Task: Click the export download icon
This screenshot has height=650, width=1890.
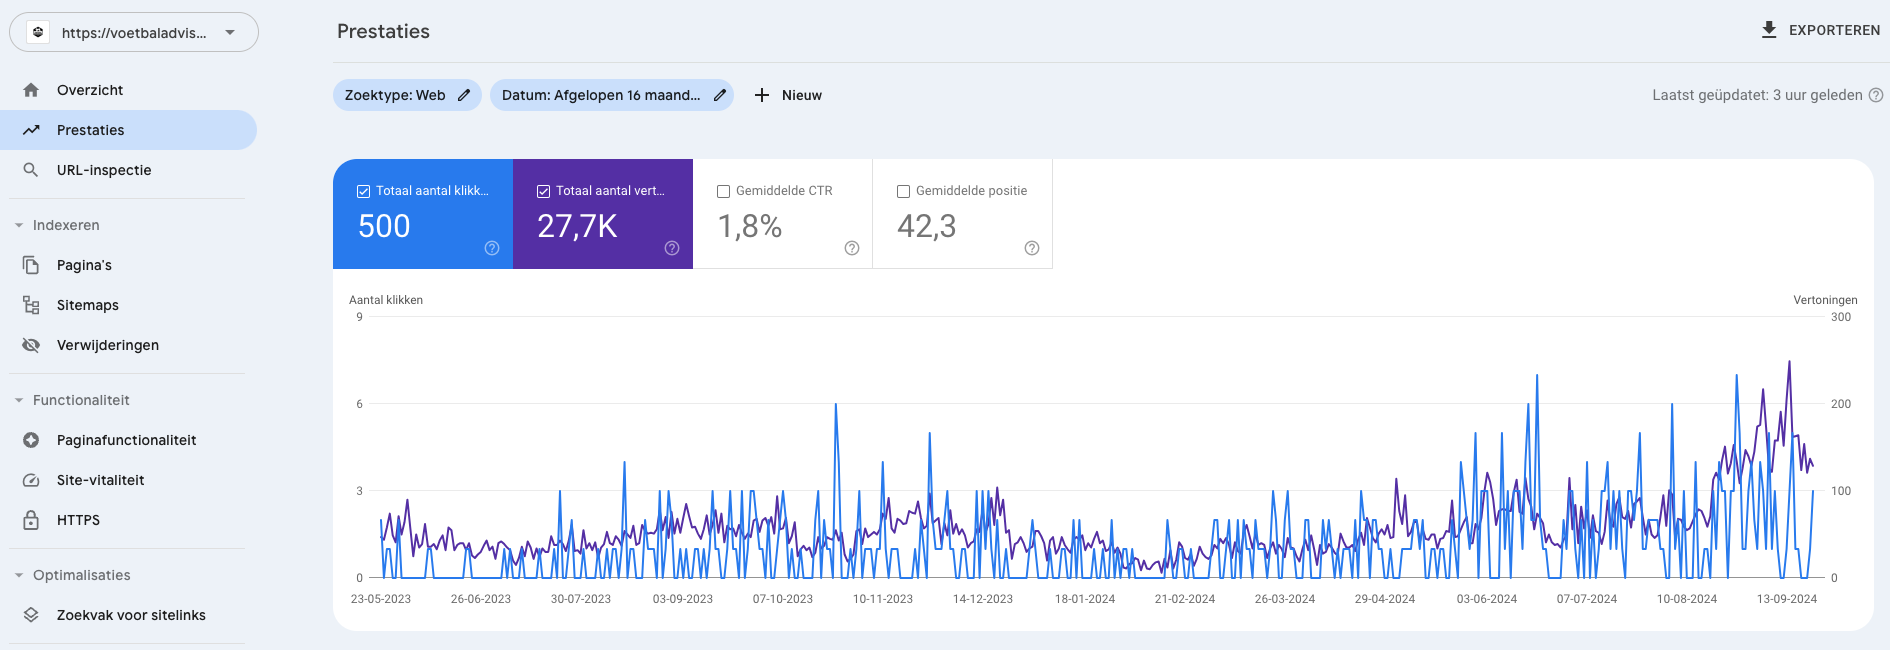Action: pyautogui.click(x=1769, y=30)
